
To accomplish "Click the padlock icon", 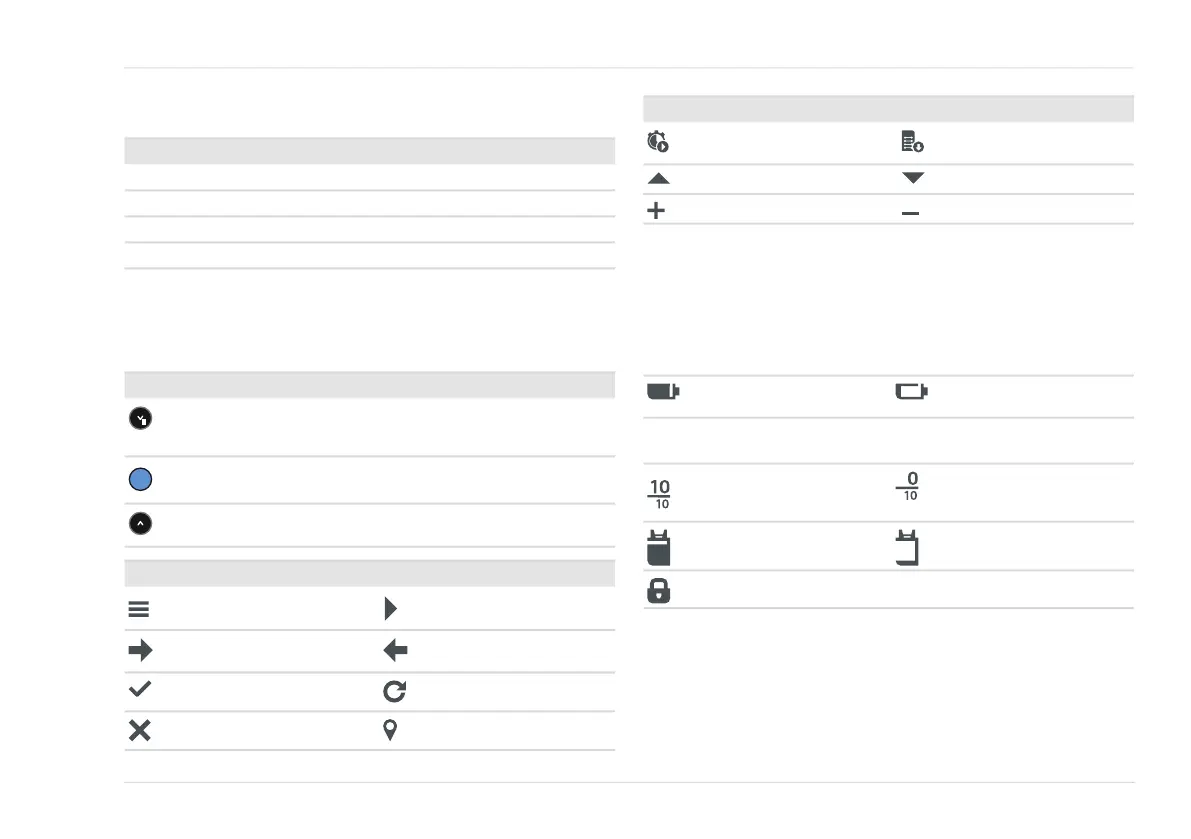I will click(659, 590).
